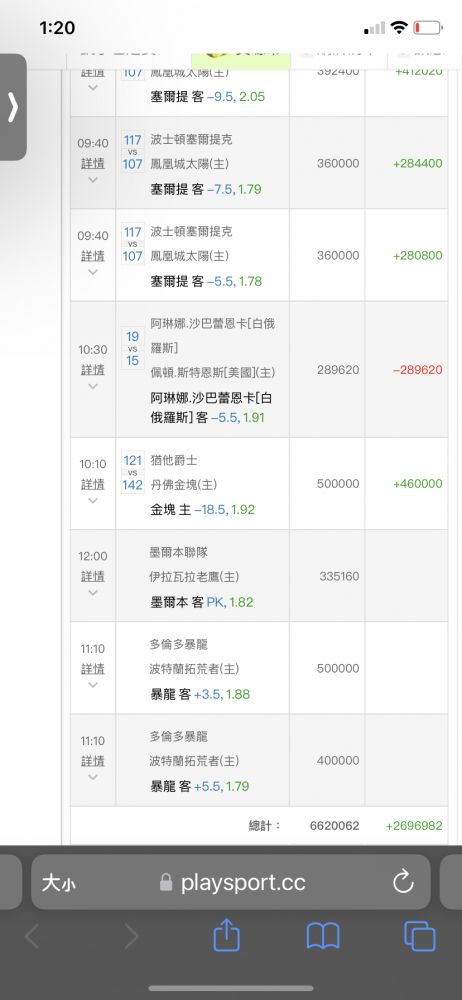Open 詳情 for 10:10 丹佛金塊 game

click(x=93, y=484)
